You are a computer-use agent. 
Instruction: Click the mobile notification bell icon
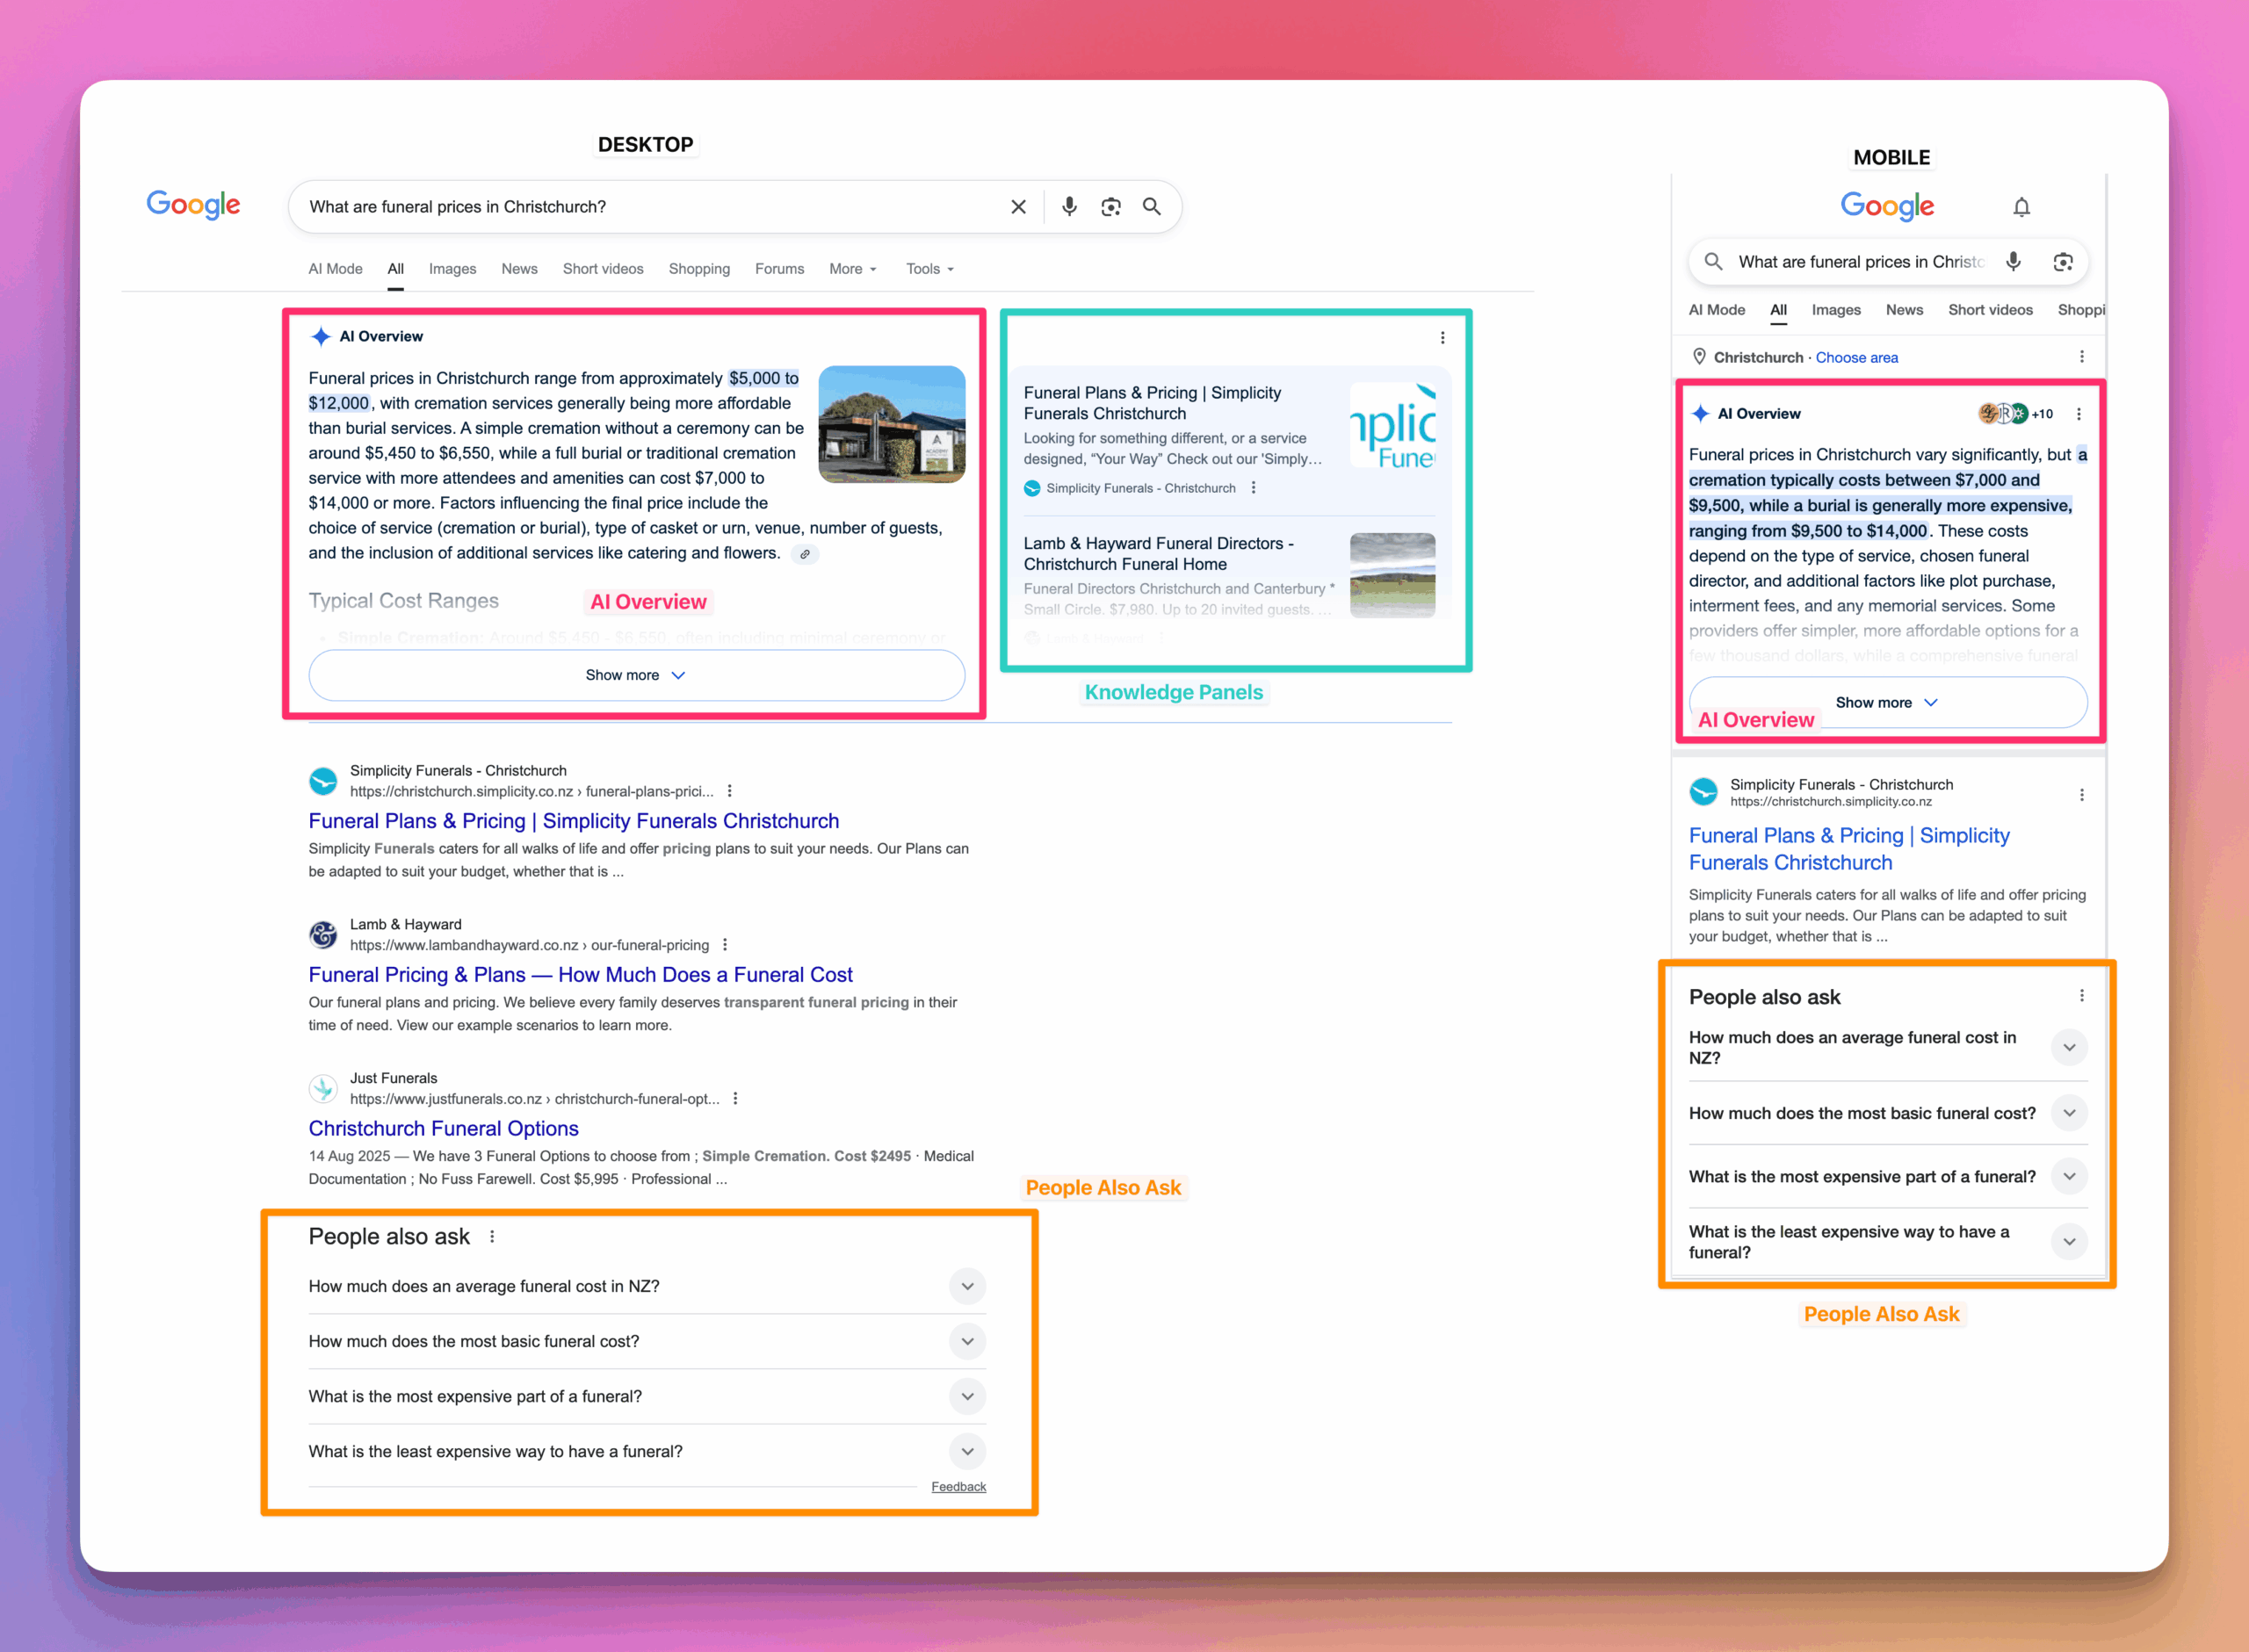[2021, 207]
